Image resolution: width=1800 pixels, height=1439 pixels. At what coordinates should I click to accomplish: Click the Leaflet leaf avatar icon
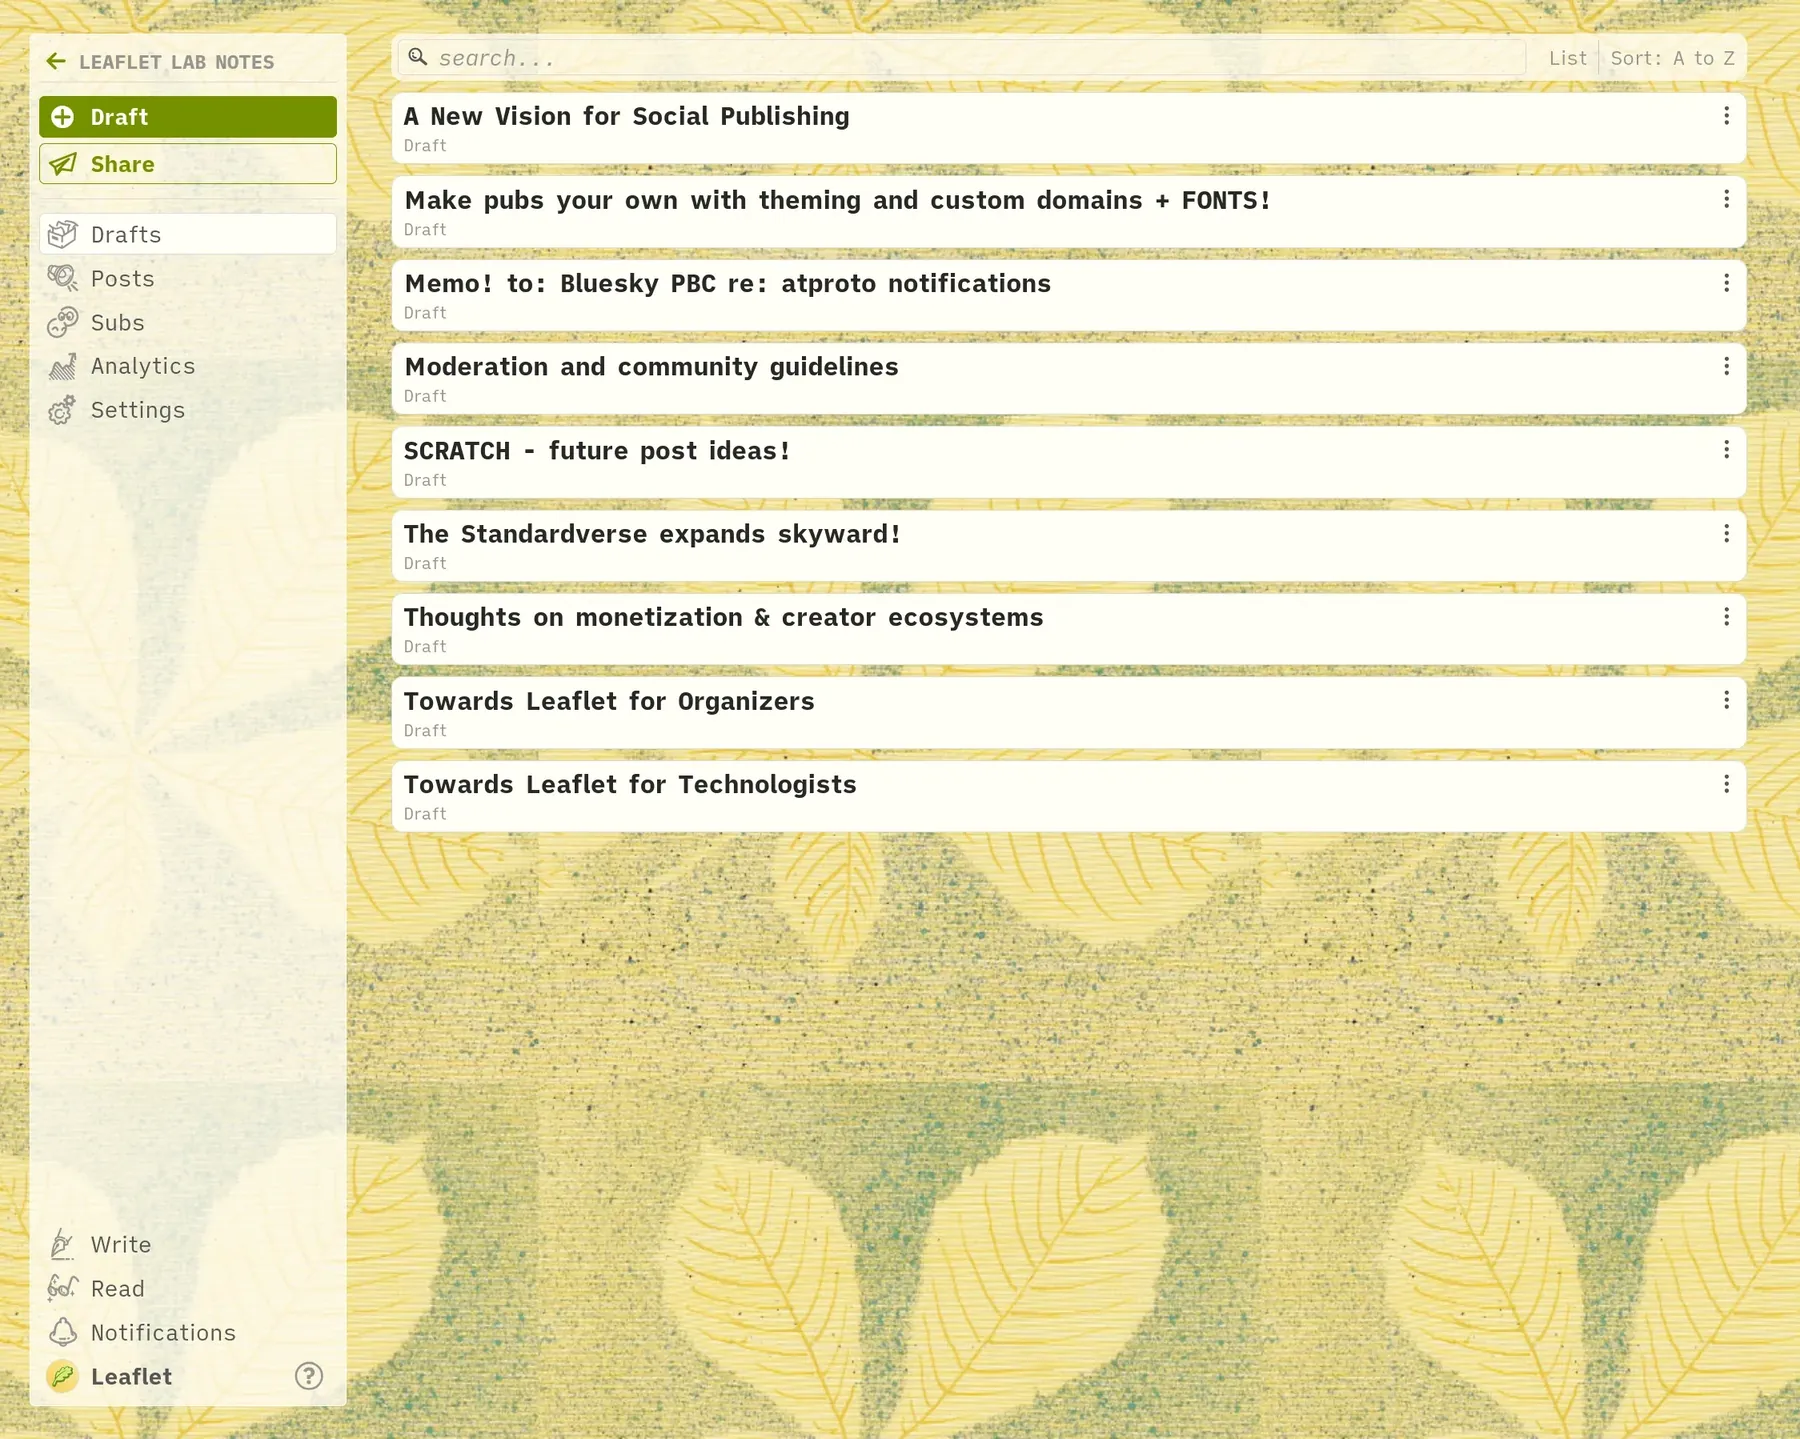(63, 1376)
